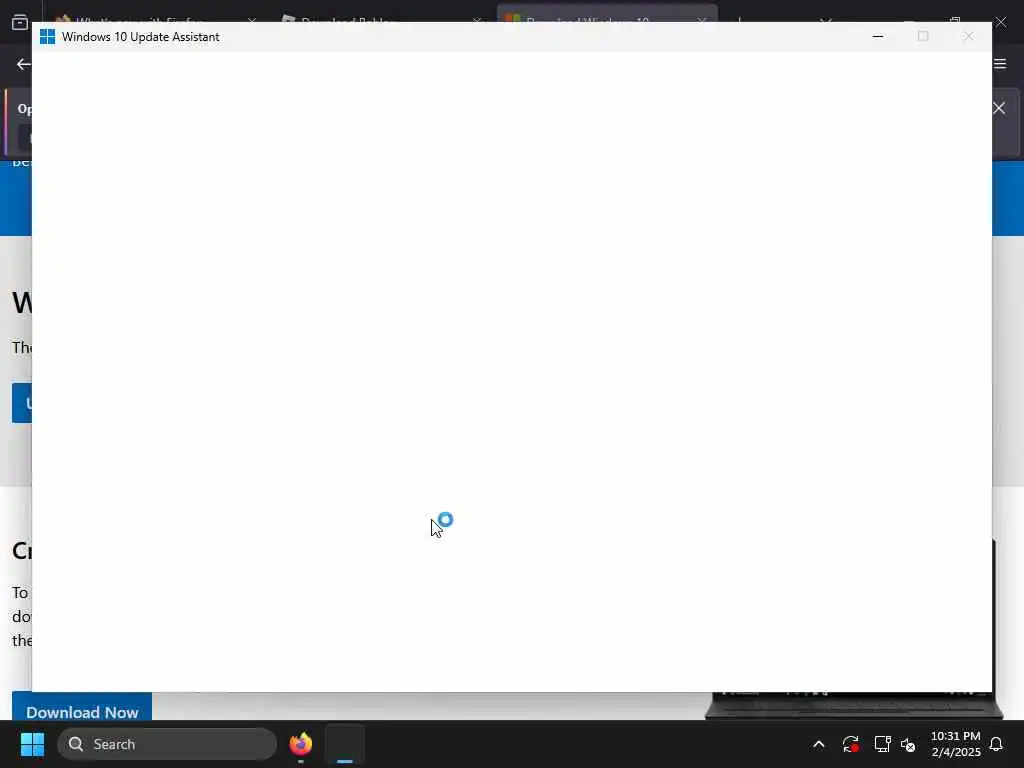Click the taskbar Search box
This screenshot has height=768, width=1024.
167,744
